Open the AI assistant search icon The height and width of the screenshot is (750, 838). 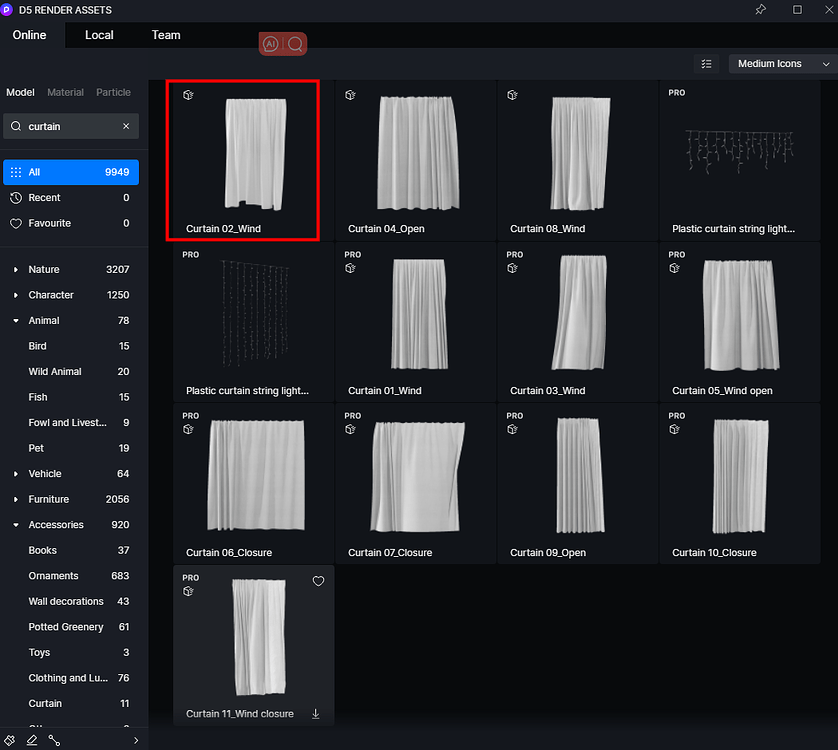pyautogui.click(x=270, y=44)
